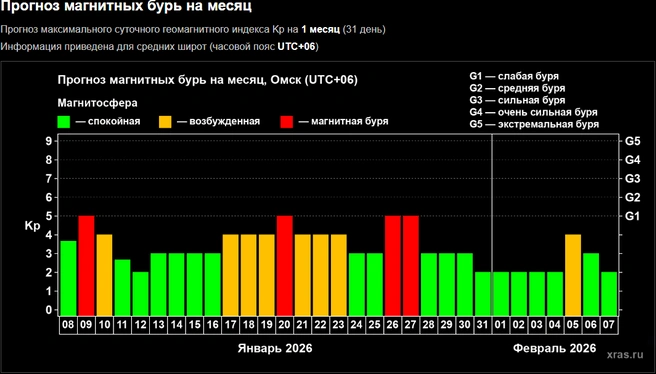The height and width of the screenshot is (374, 656).
Task: Click the red 'магнитная буря' legend swatch
Action: tap(287, 122)
